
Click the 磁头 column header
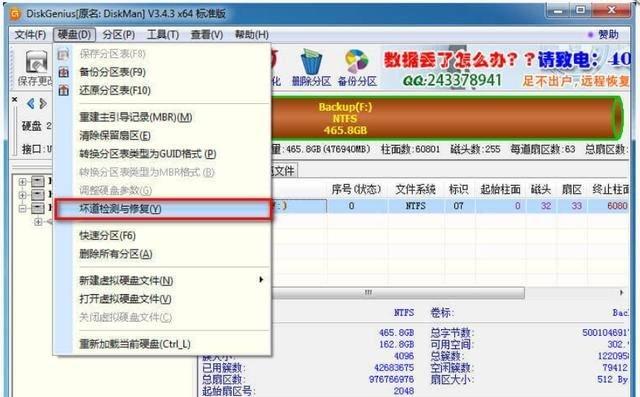click(x=541, y=189)
